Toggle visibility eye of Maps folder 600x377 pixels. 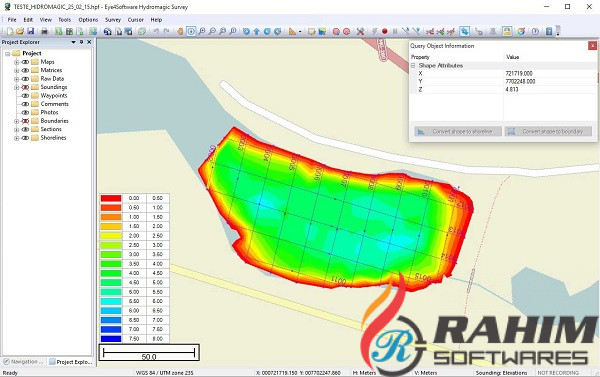[x=25, y=62]
